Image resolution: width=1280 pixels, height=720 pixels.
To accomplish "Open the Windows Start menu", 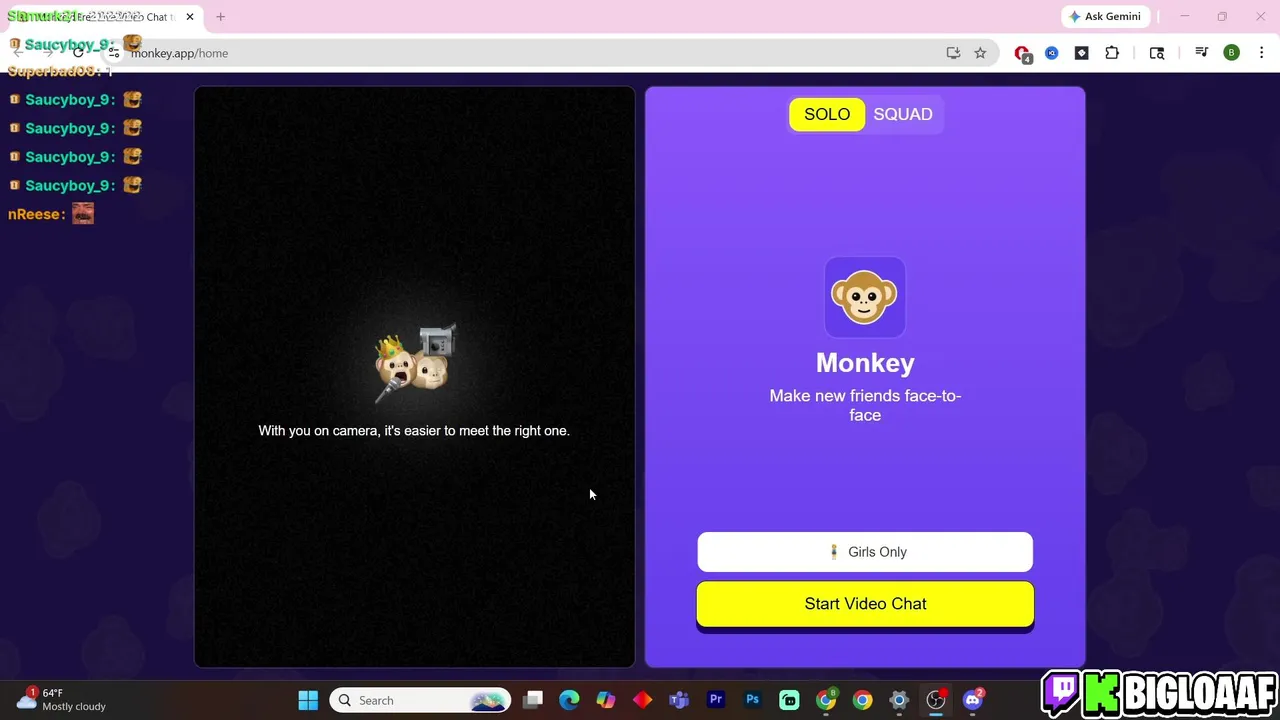I will point(308,700).
